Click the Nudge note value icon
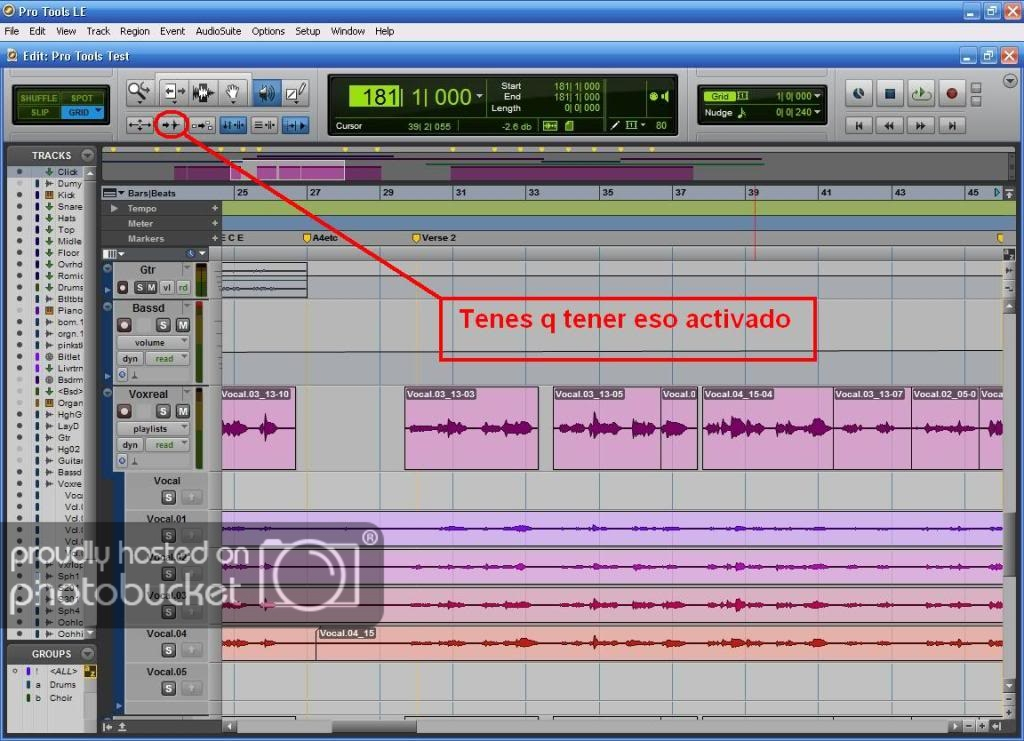The width and height of the screenshot is (1024, 741). [742, 112]
